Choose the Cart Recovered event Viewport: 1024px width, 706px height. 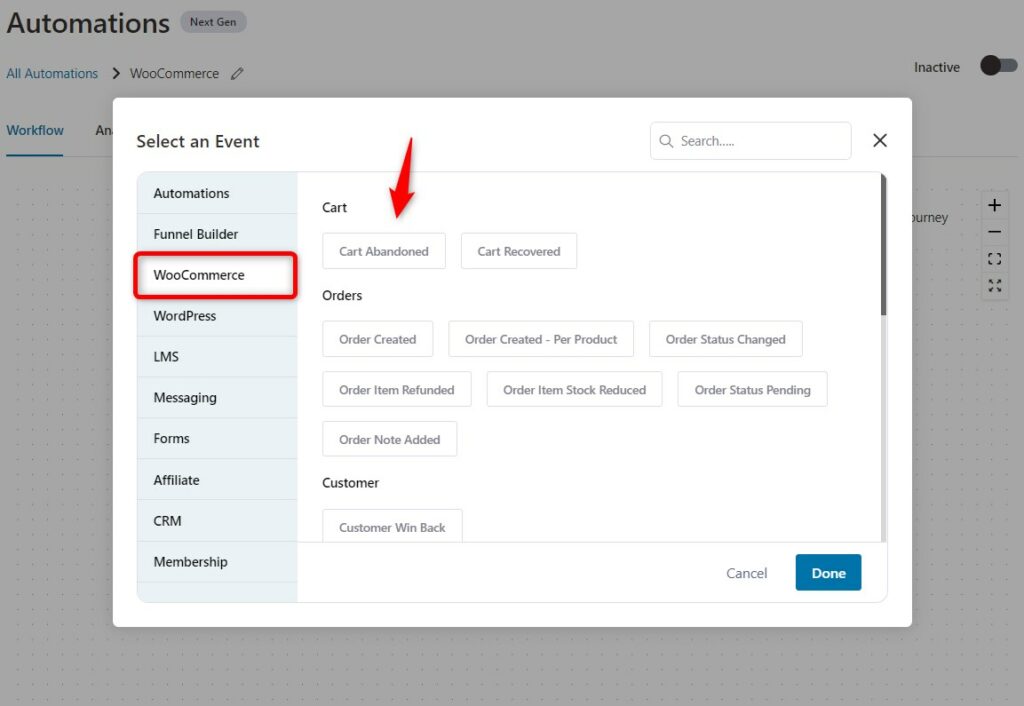tap(519, 251)
